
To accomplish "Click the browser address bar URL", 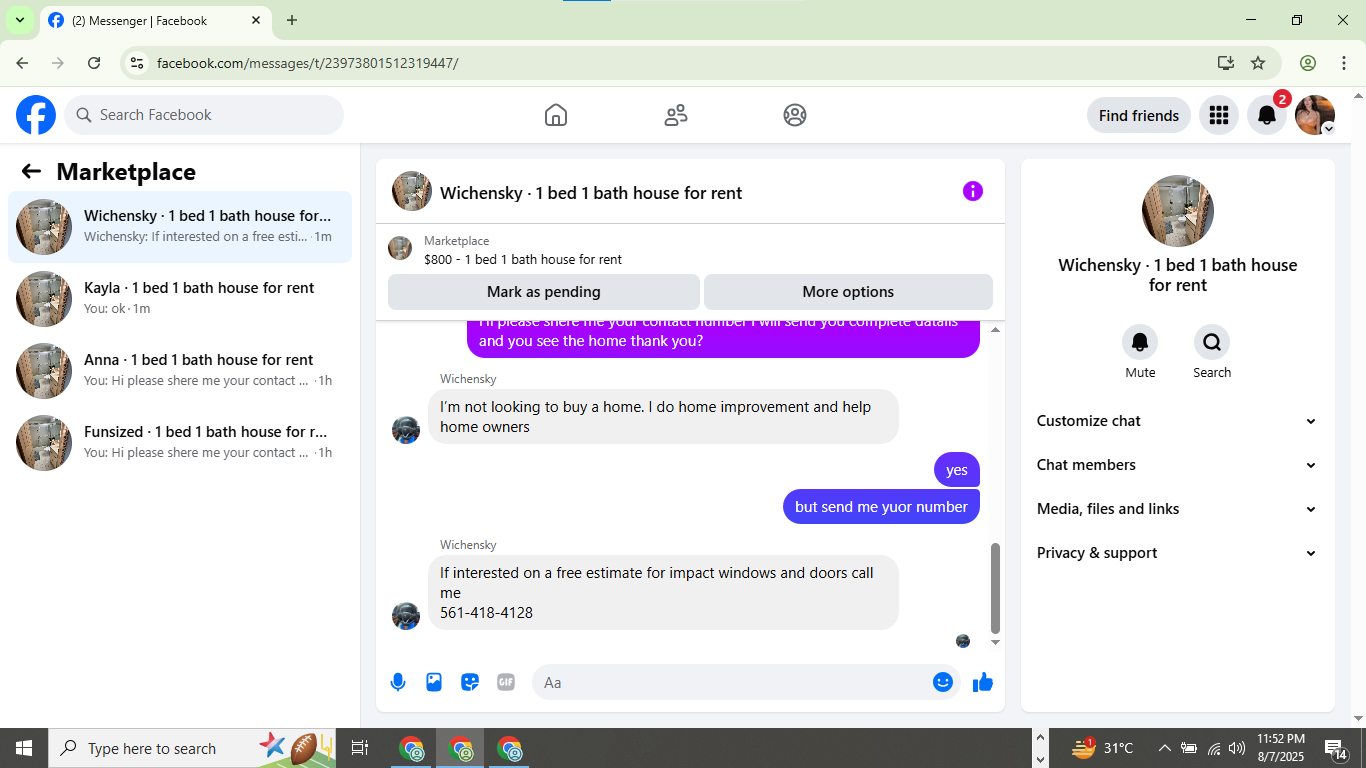I will coord(308,63).
